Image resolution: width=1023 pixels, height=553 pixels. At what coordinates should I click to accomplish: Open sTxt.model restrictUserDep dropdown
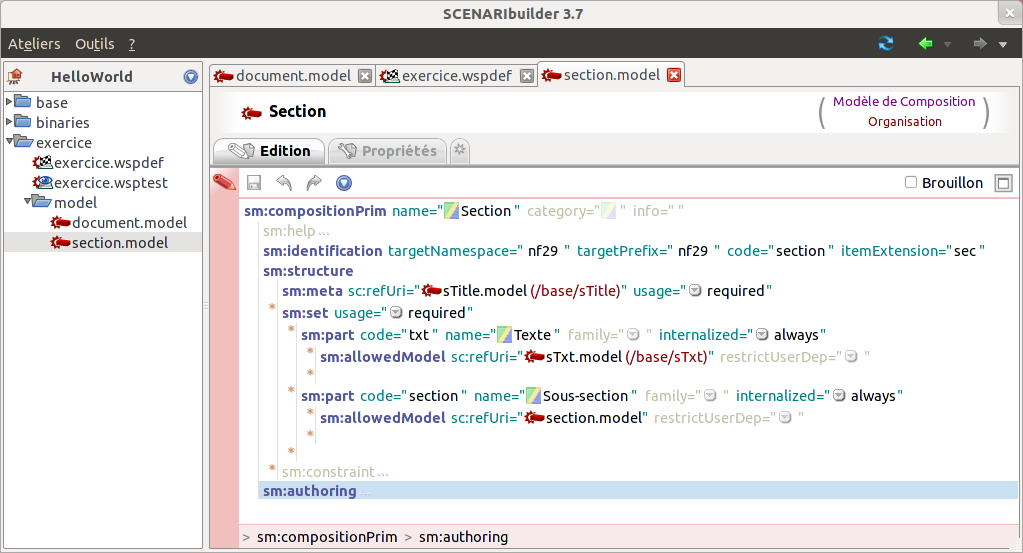coord(851,356)
